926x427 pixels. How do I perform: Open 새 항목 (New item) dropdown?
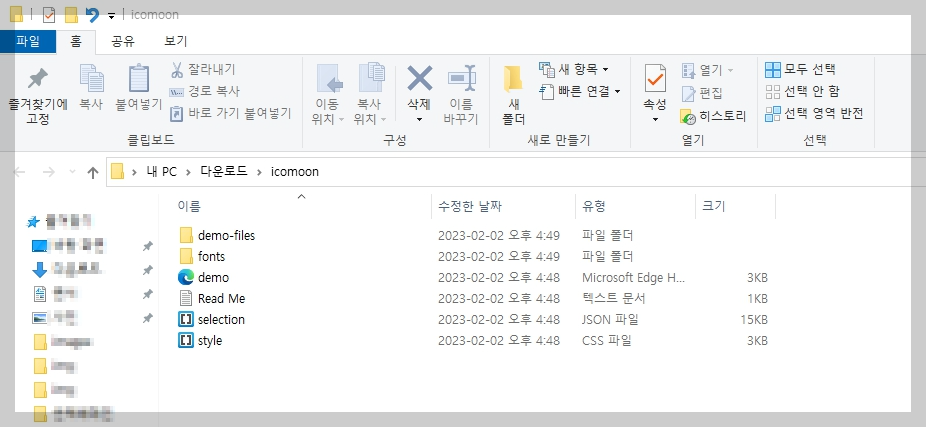click(574, 69)
